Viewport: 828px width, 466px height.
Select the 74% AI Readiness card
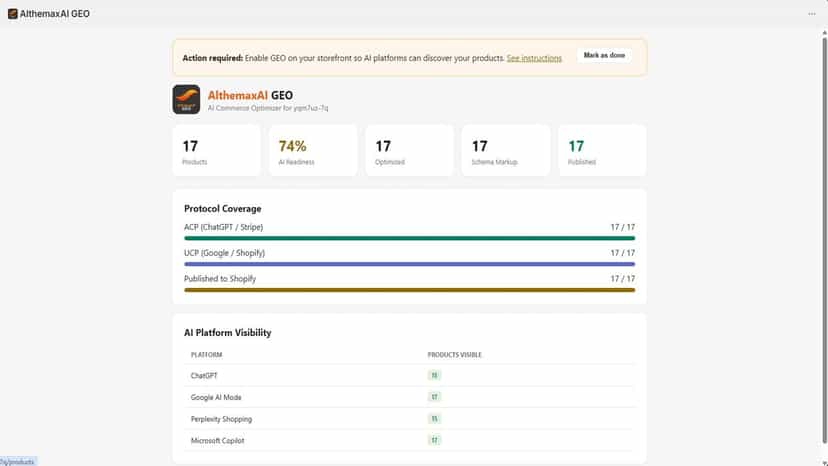pyautogui.click(x=313, y=151)
